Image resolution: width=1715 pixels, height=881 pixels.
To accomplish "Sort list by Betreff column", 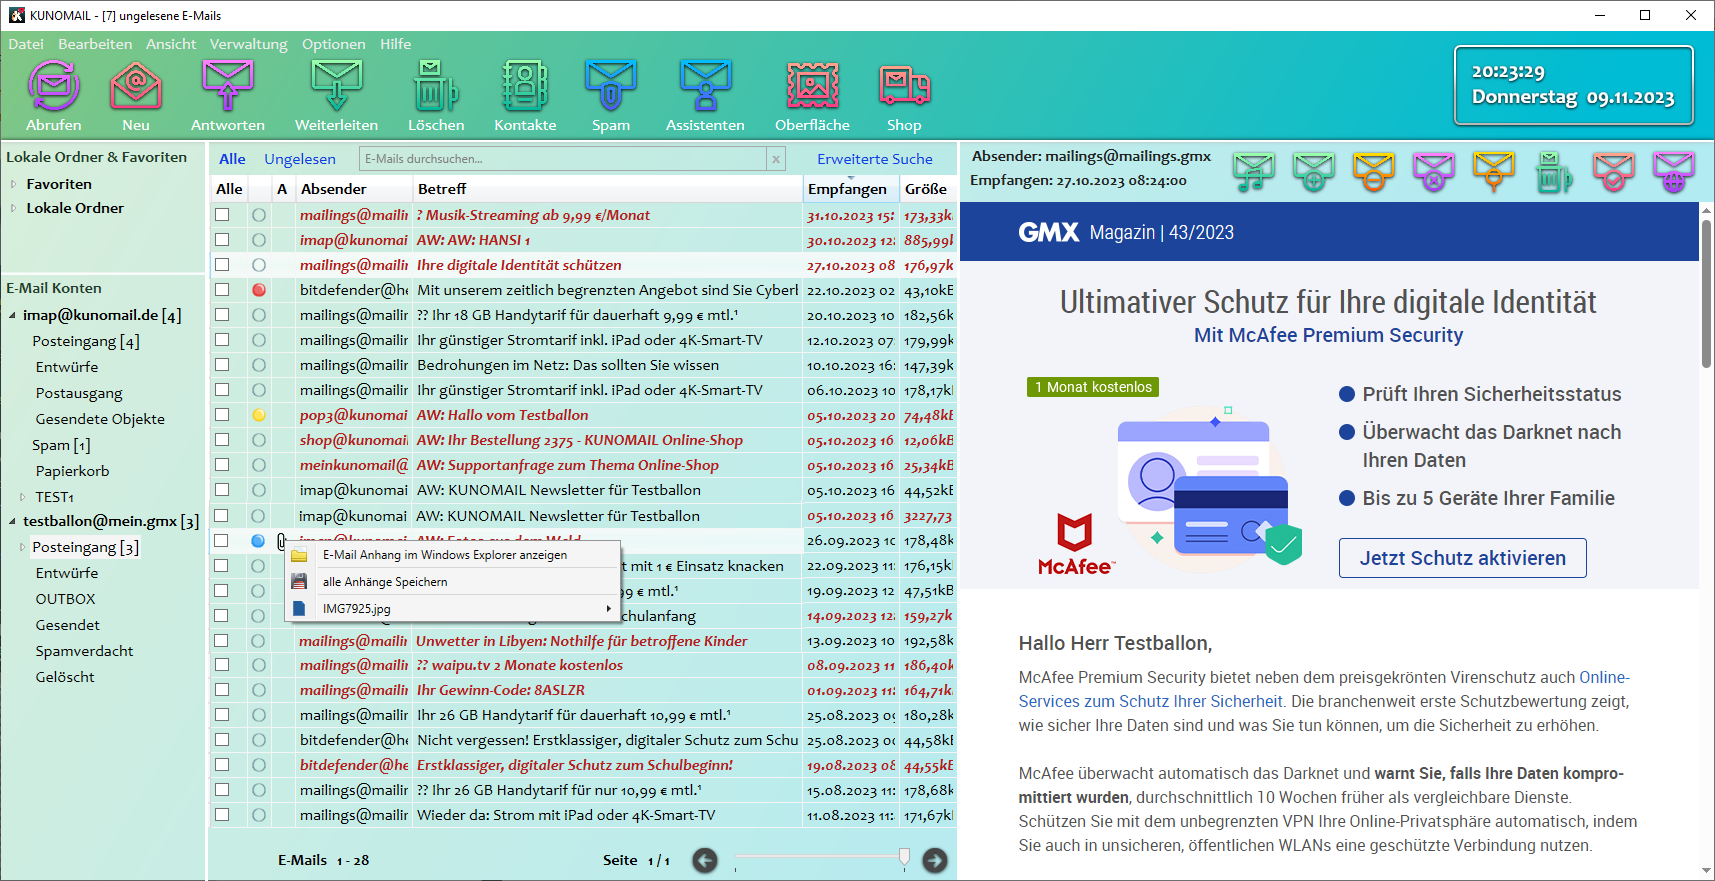I will pos(608,189).
